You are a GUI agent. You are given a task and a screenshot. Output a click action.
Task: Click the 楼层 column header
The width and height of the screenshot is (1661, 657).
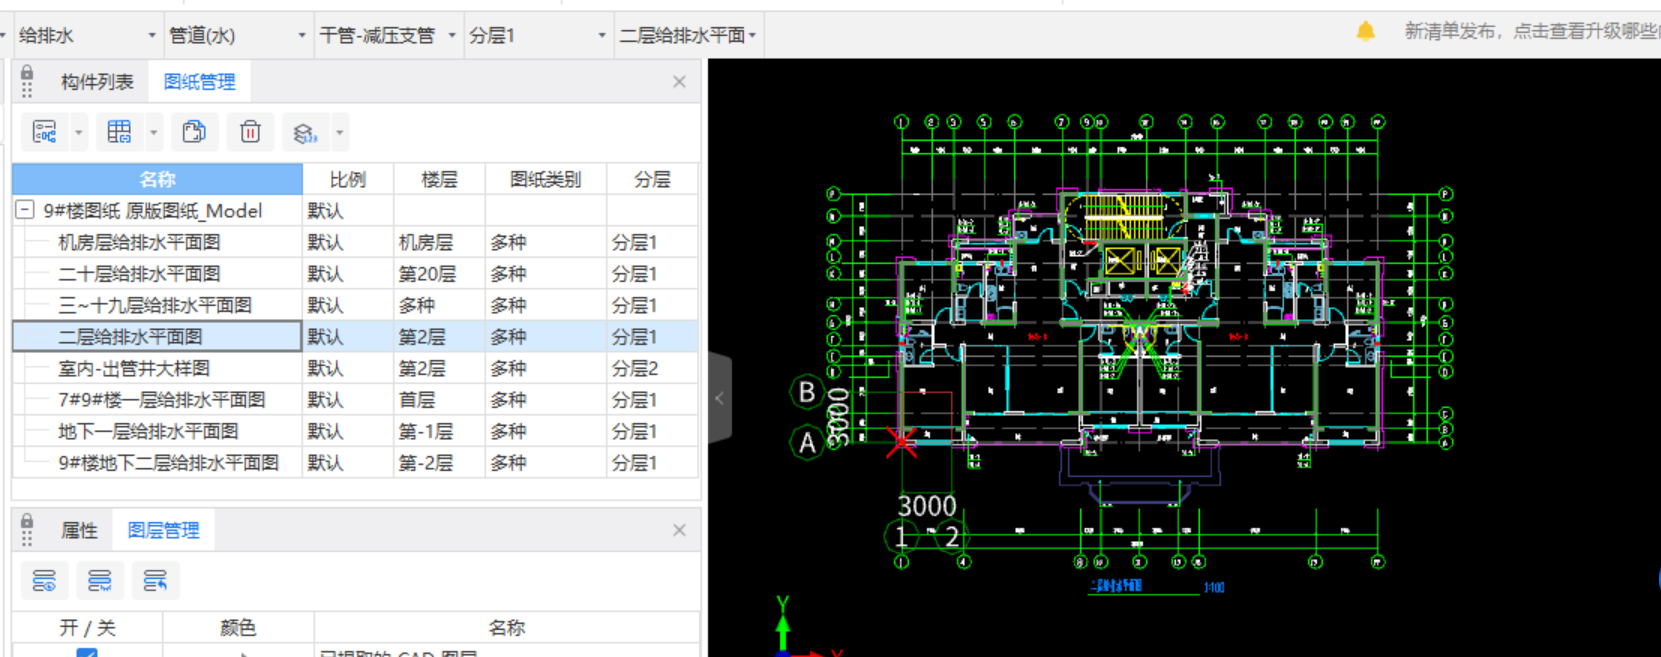pos(439,179)
